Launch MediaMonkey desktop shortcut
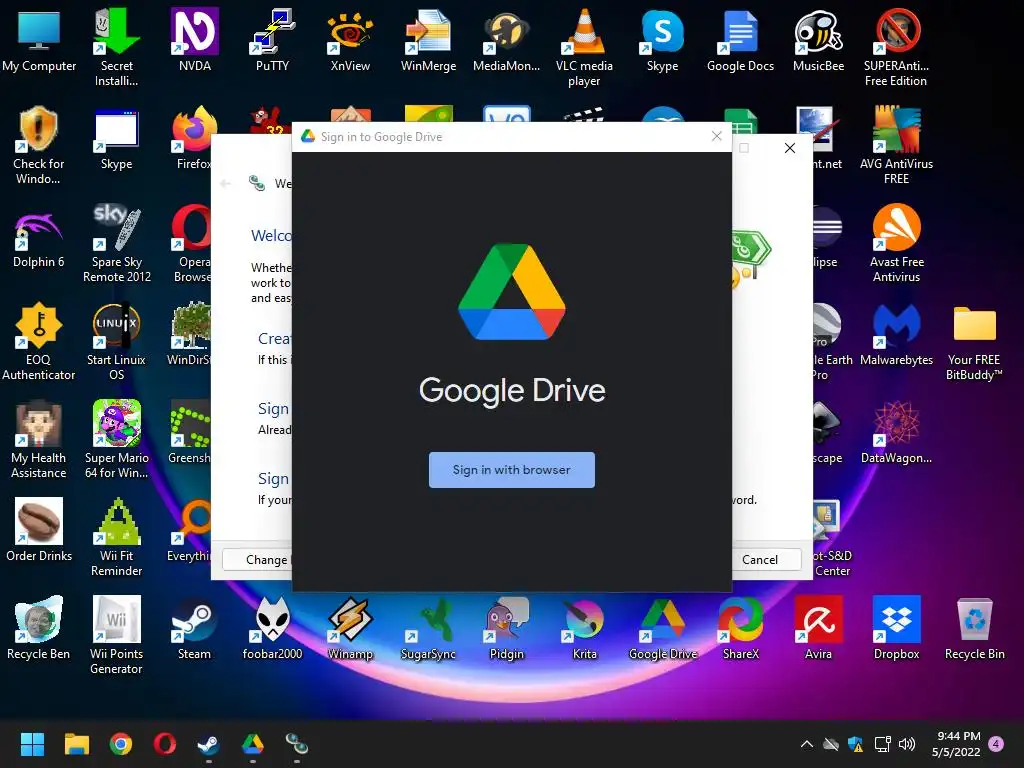The height and width of the screenshot is (768, 1024). coord(506,40)
